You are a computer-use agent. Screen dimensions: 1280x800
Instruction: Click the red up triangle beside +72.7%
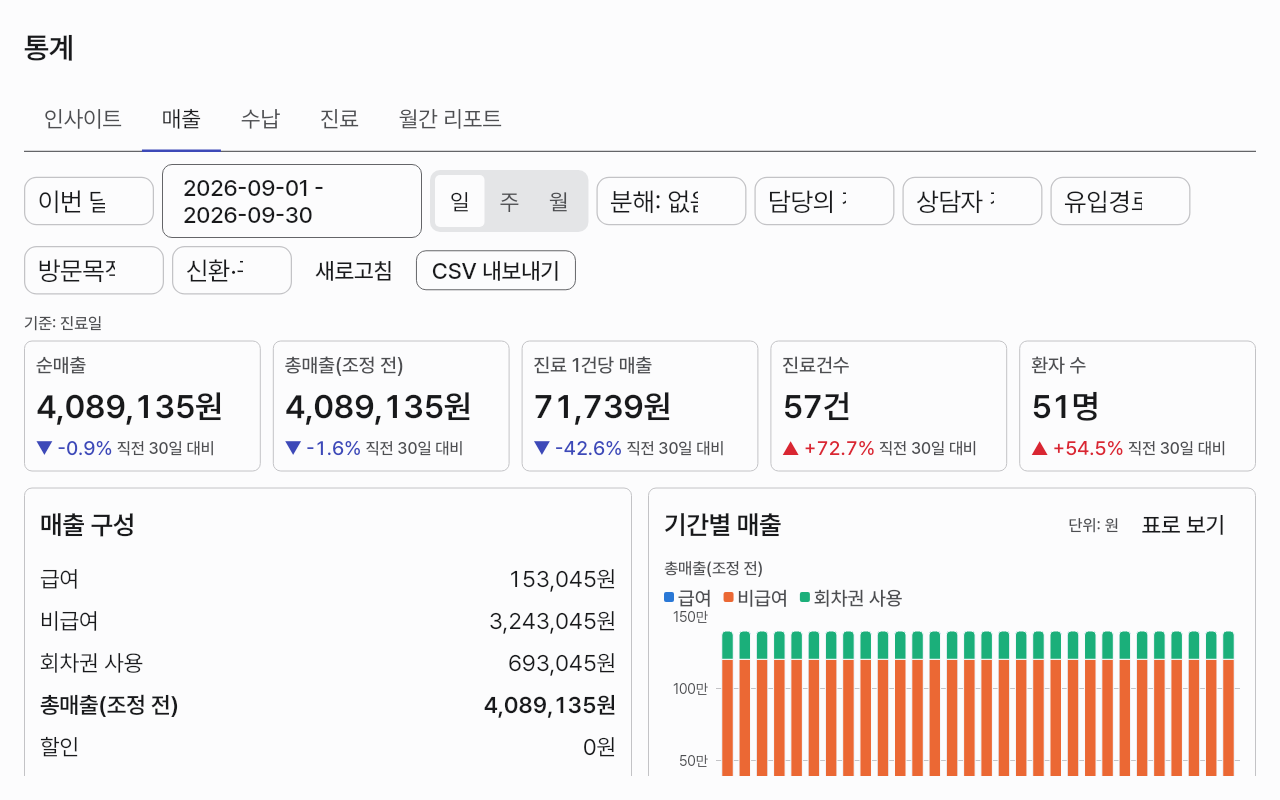click(x=791, y=448)
